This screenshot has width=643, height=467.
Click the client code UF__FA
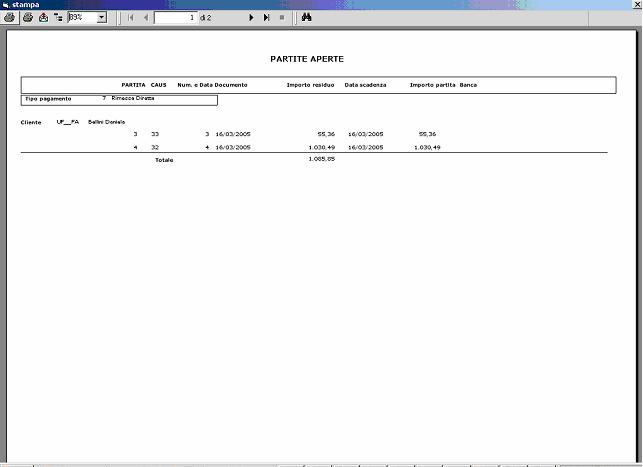pyautogui.click(x=68, y=122)
